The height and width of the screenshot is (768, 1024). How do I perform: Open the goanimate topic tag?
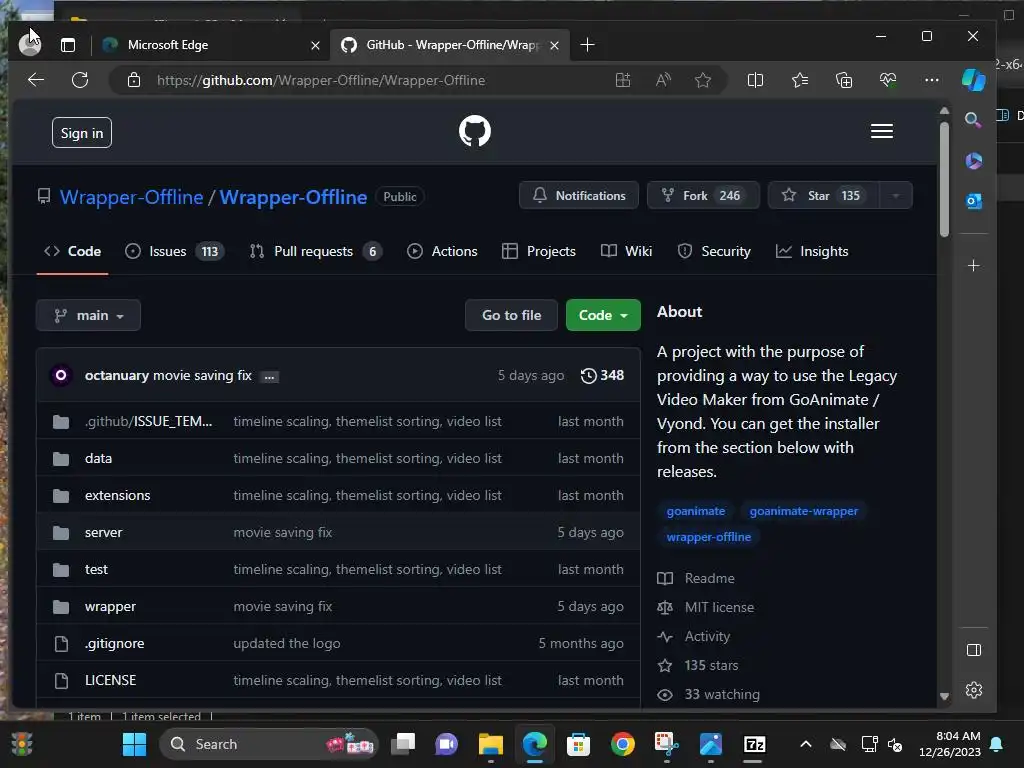(x=696, y=511)
